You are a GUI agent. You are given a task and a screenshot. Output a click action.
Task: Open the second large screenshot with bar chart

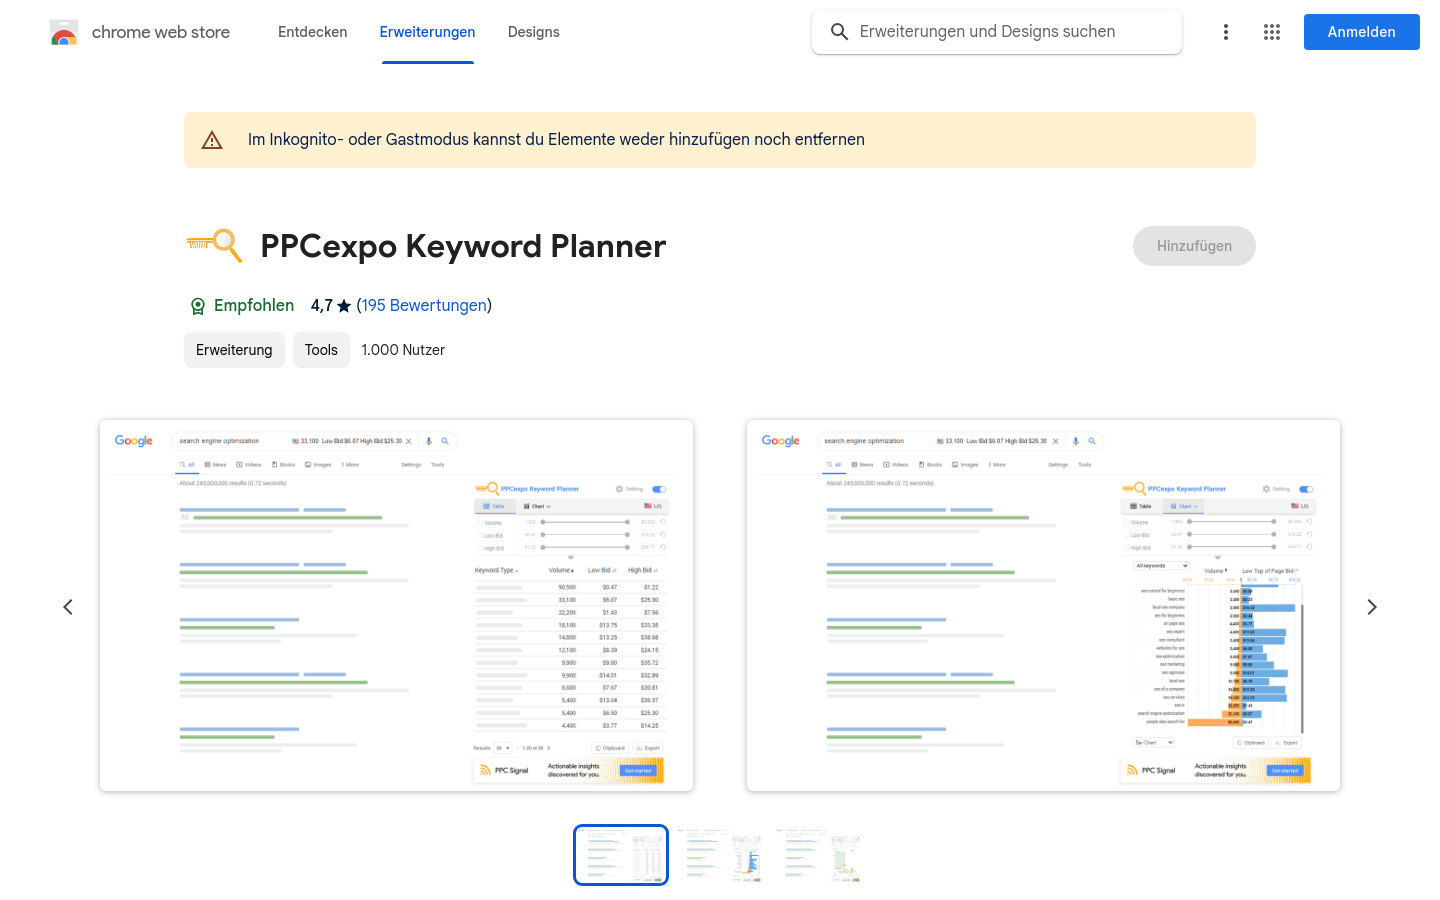click(1043, 605)
